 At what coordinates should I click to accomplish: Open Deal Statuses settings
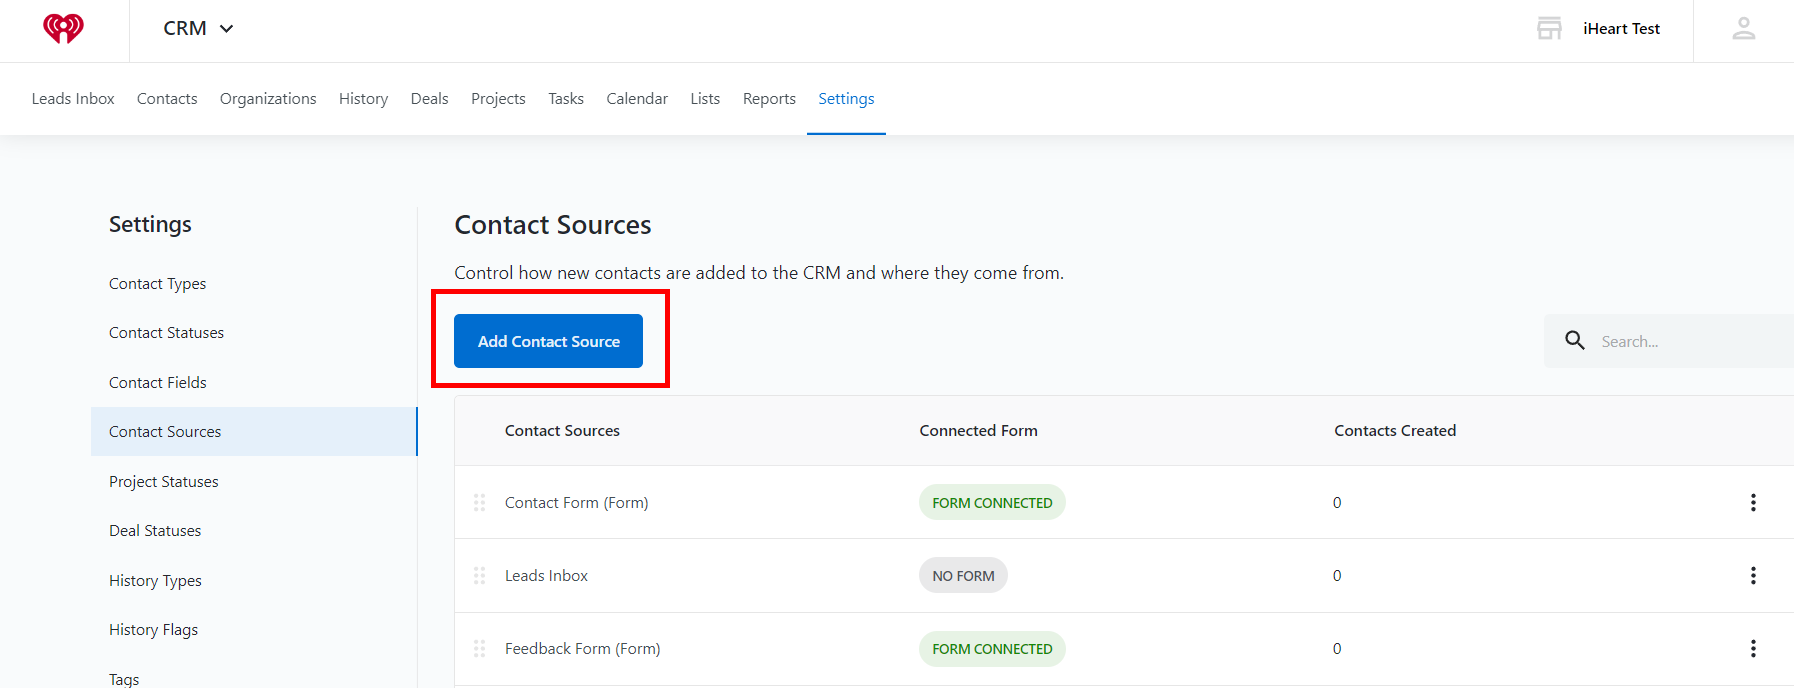[x=155, y=531]
